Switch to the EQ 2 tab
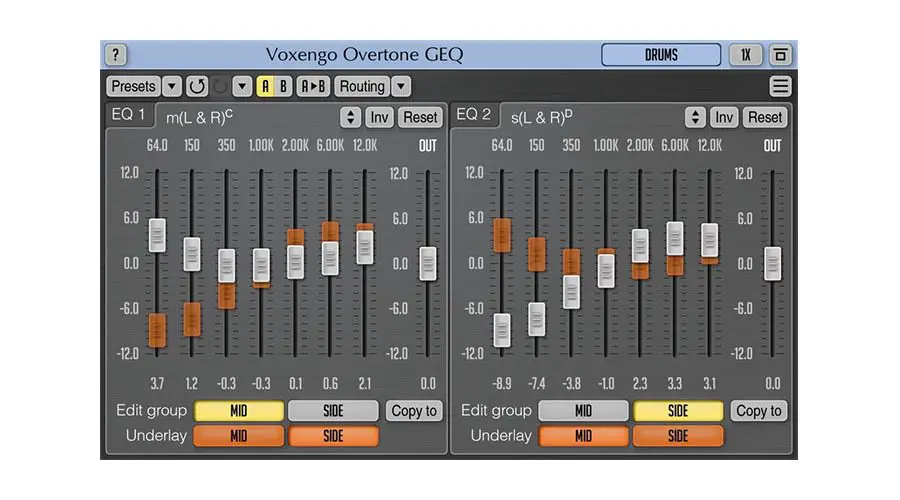The width and height of the screenshot is (900, 500). (x=474, y=115)
